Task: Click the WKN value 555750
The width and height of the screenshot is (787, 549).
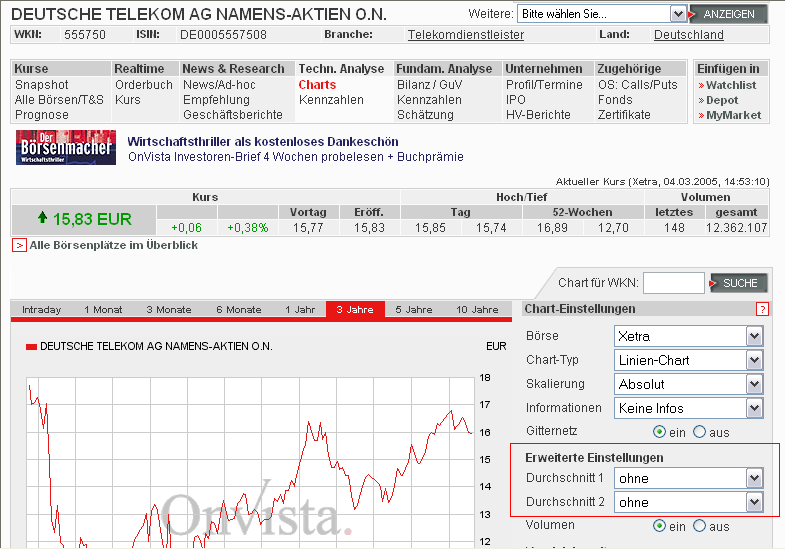Action: coord(85,35)
